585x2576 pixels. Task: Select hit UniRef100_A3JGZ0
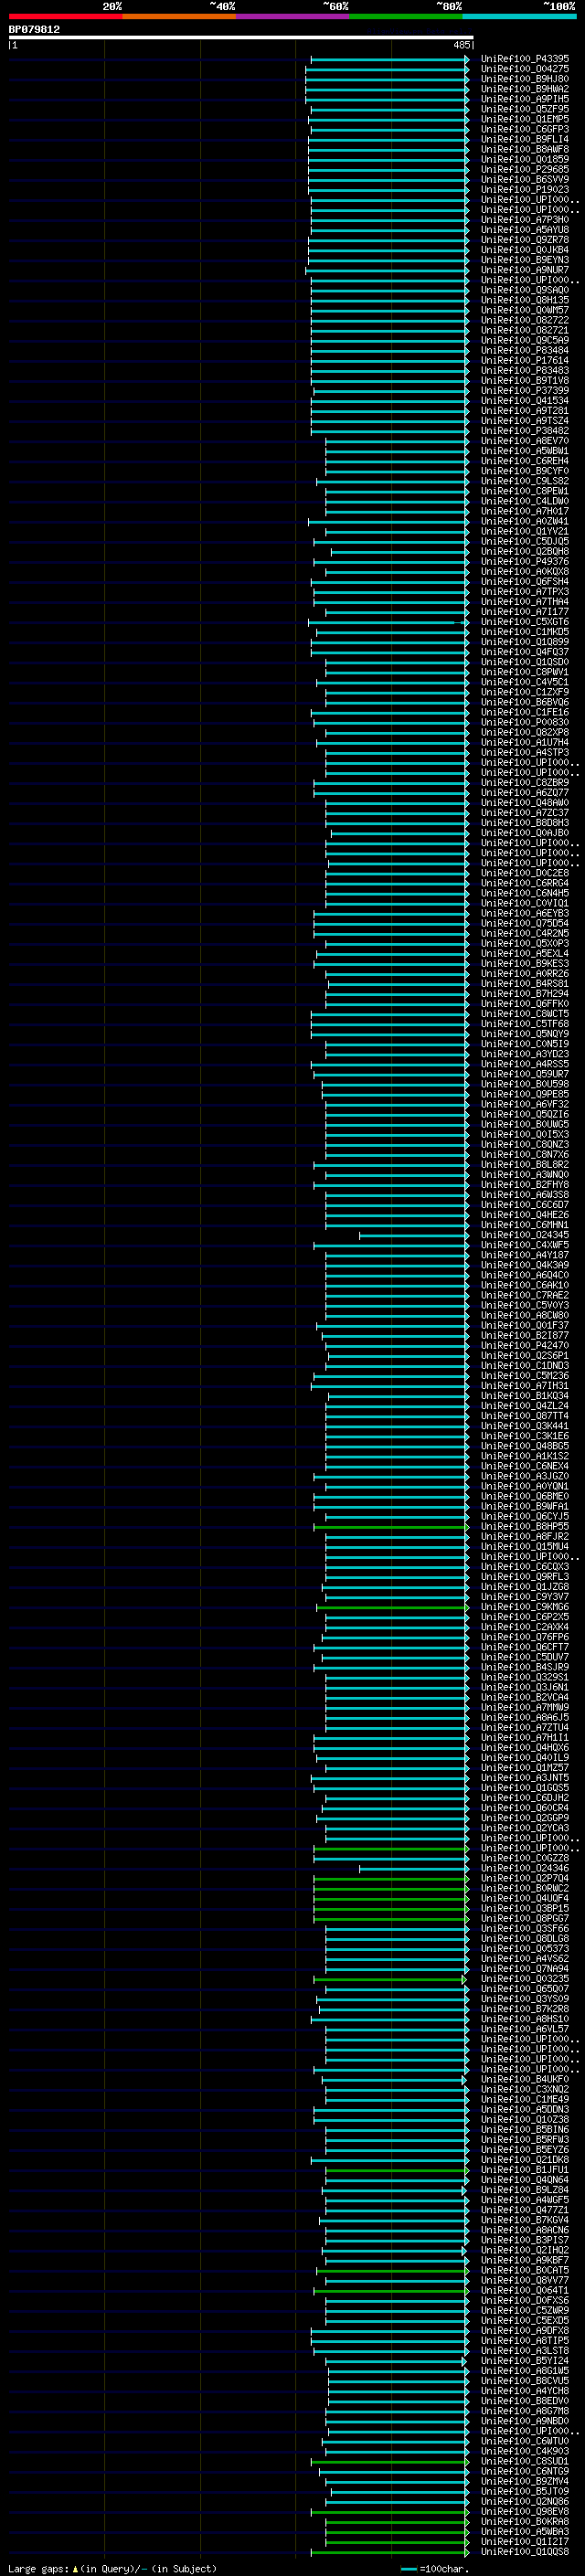(x=525, y=1476)
